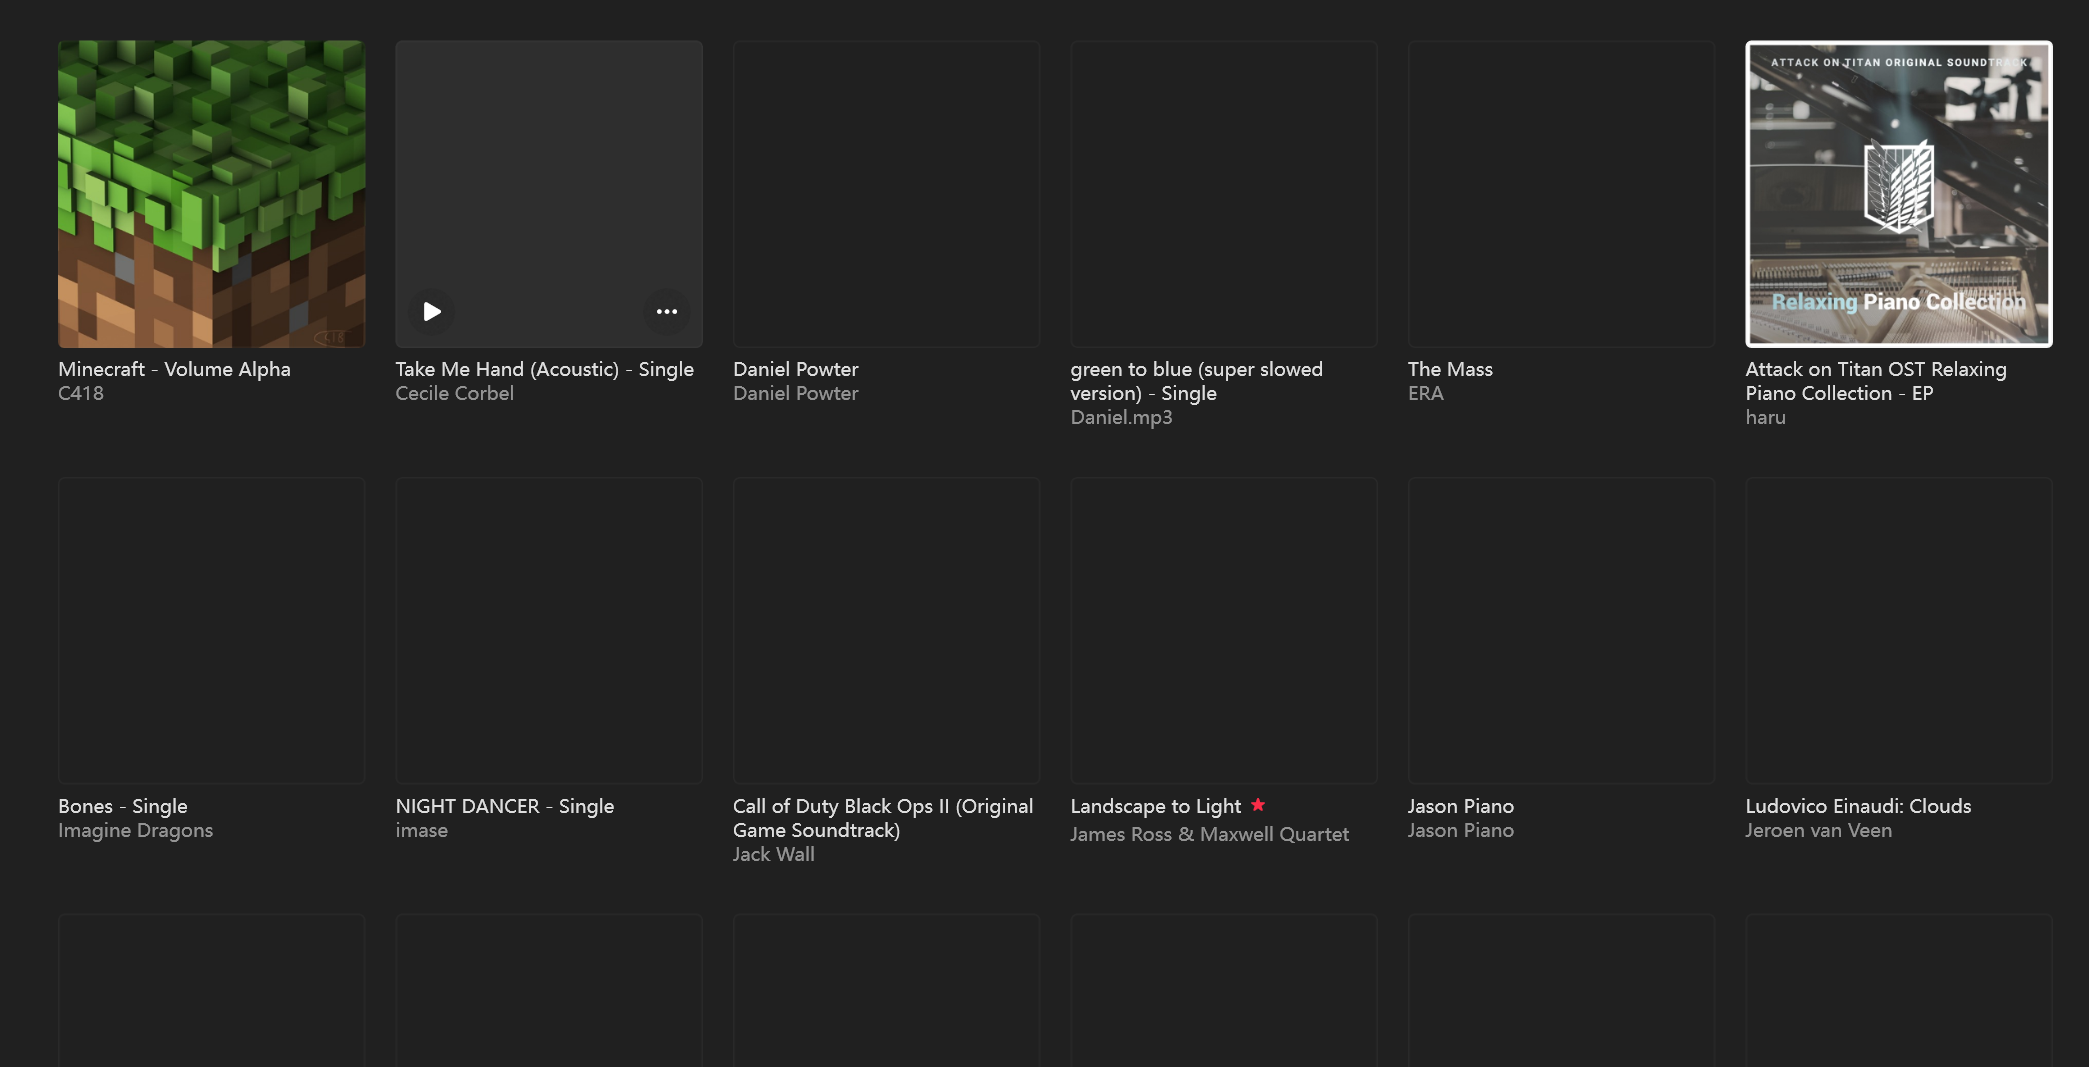Go to Jason Piano artist link

[1461, 830]
